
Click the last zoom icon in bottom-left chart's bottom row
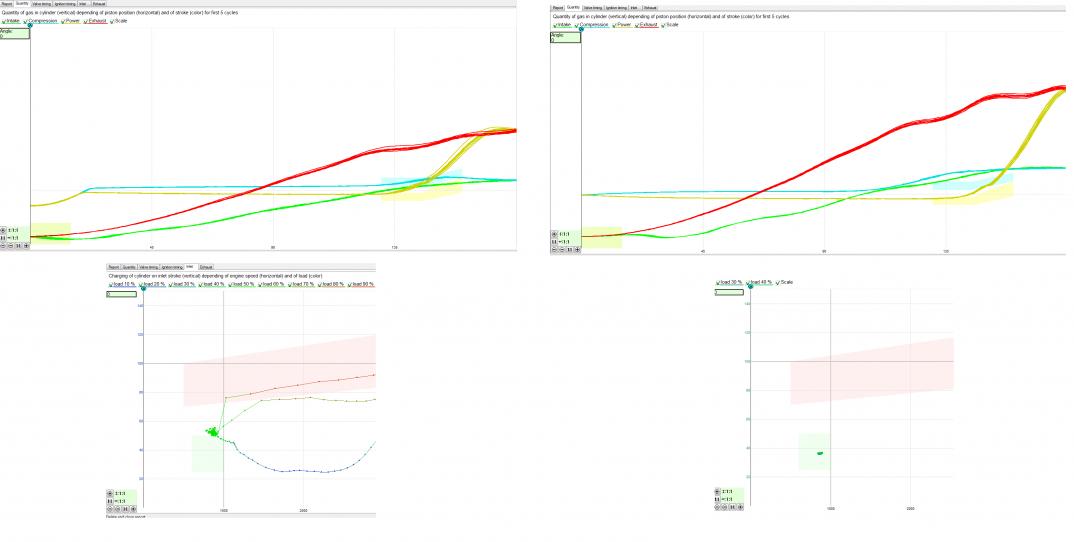[x=133, y=508]
